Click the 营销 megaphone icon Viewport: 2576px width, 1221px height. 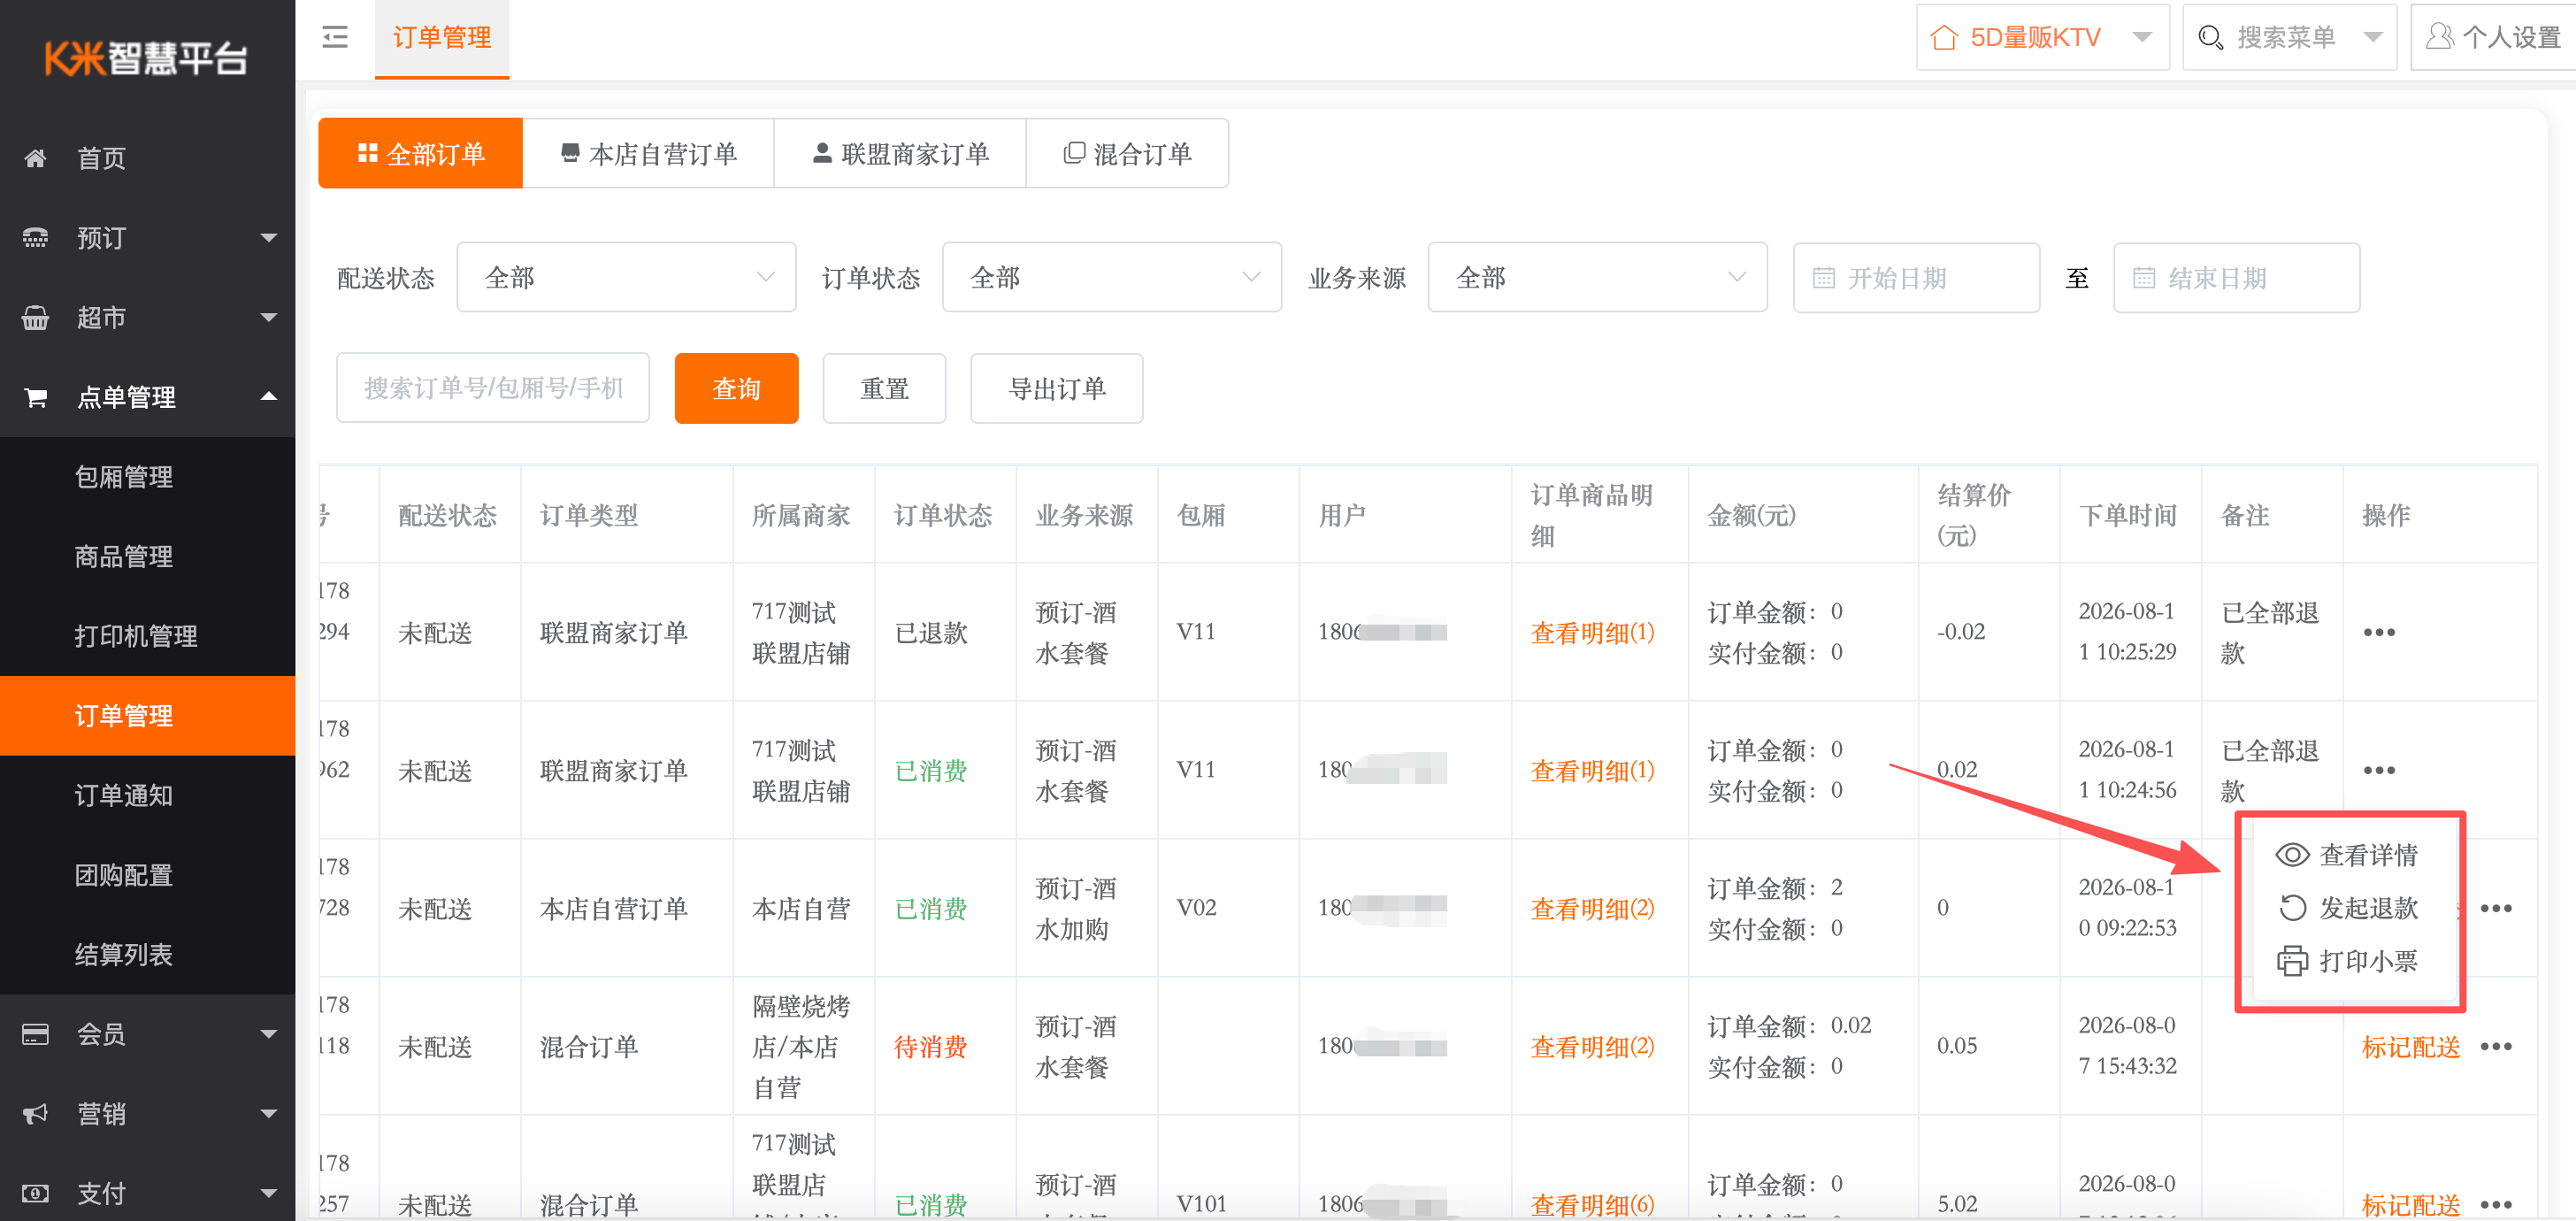tap(35, 1114)
